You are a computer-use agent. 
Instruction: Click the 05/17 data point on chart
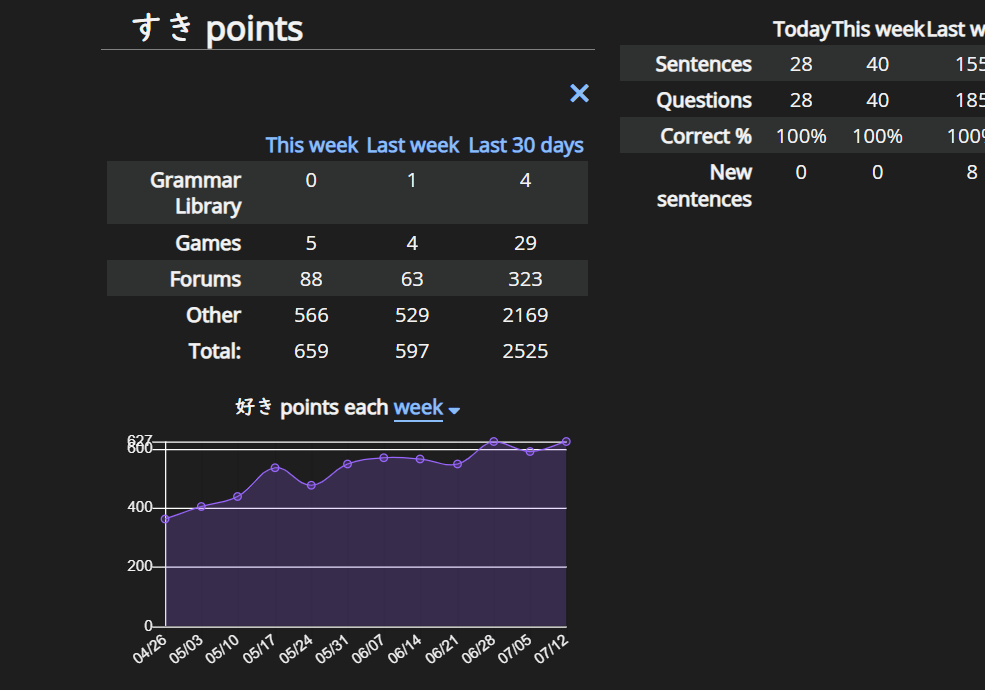point(275,468)
